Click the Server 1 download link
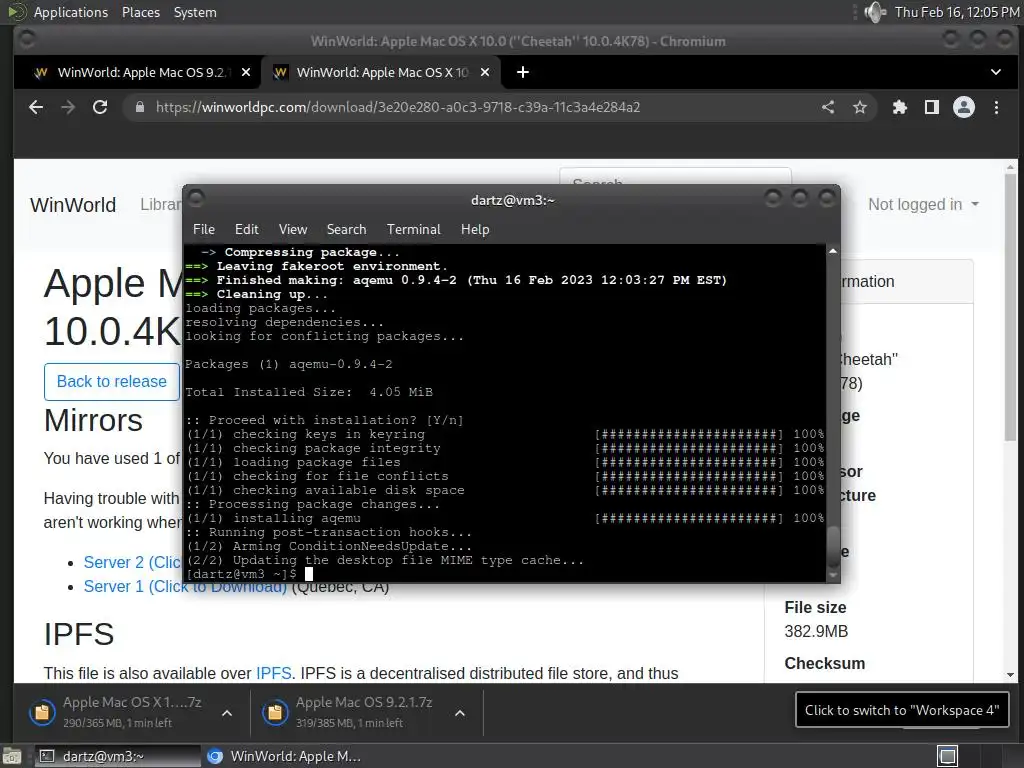 [185, 586]
